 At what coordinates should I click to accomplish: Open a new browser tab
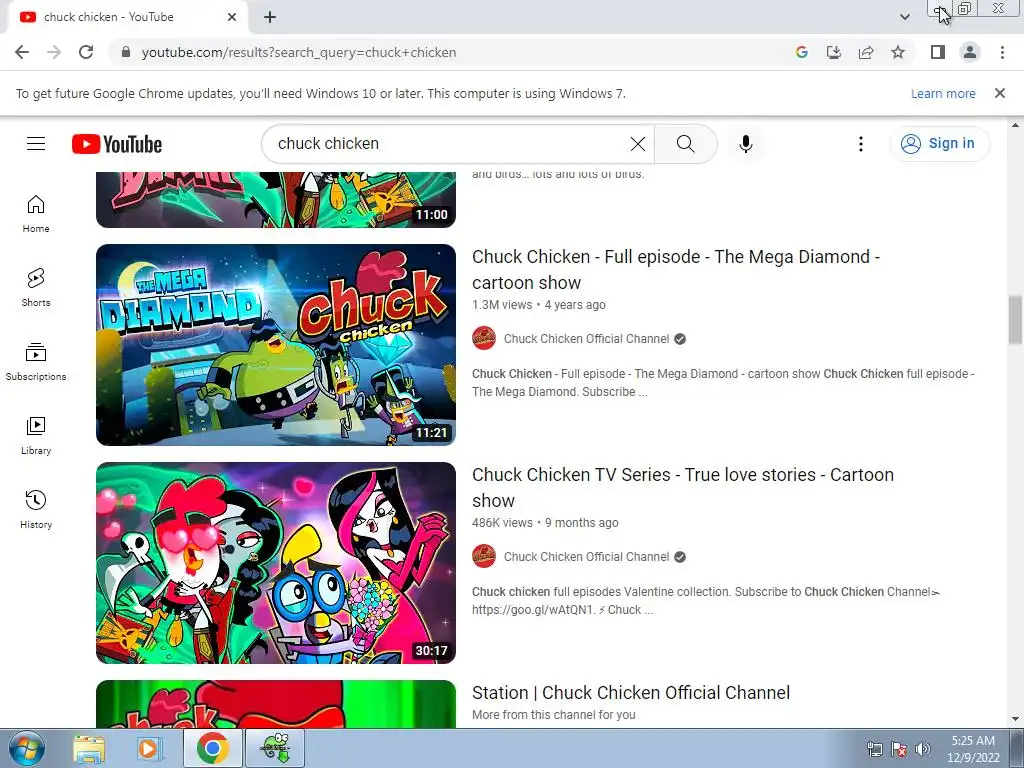pyautogui.click(x=270, y=18)
